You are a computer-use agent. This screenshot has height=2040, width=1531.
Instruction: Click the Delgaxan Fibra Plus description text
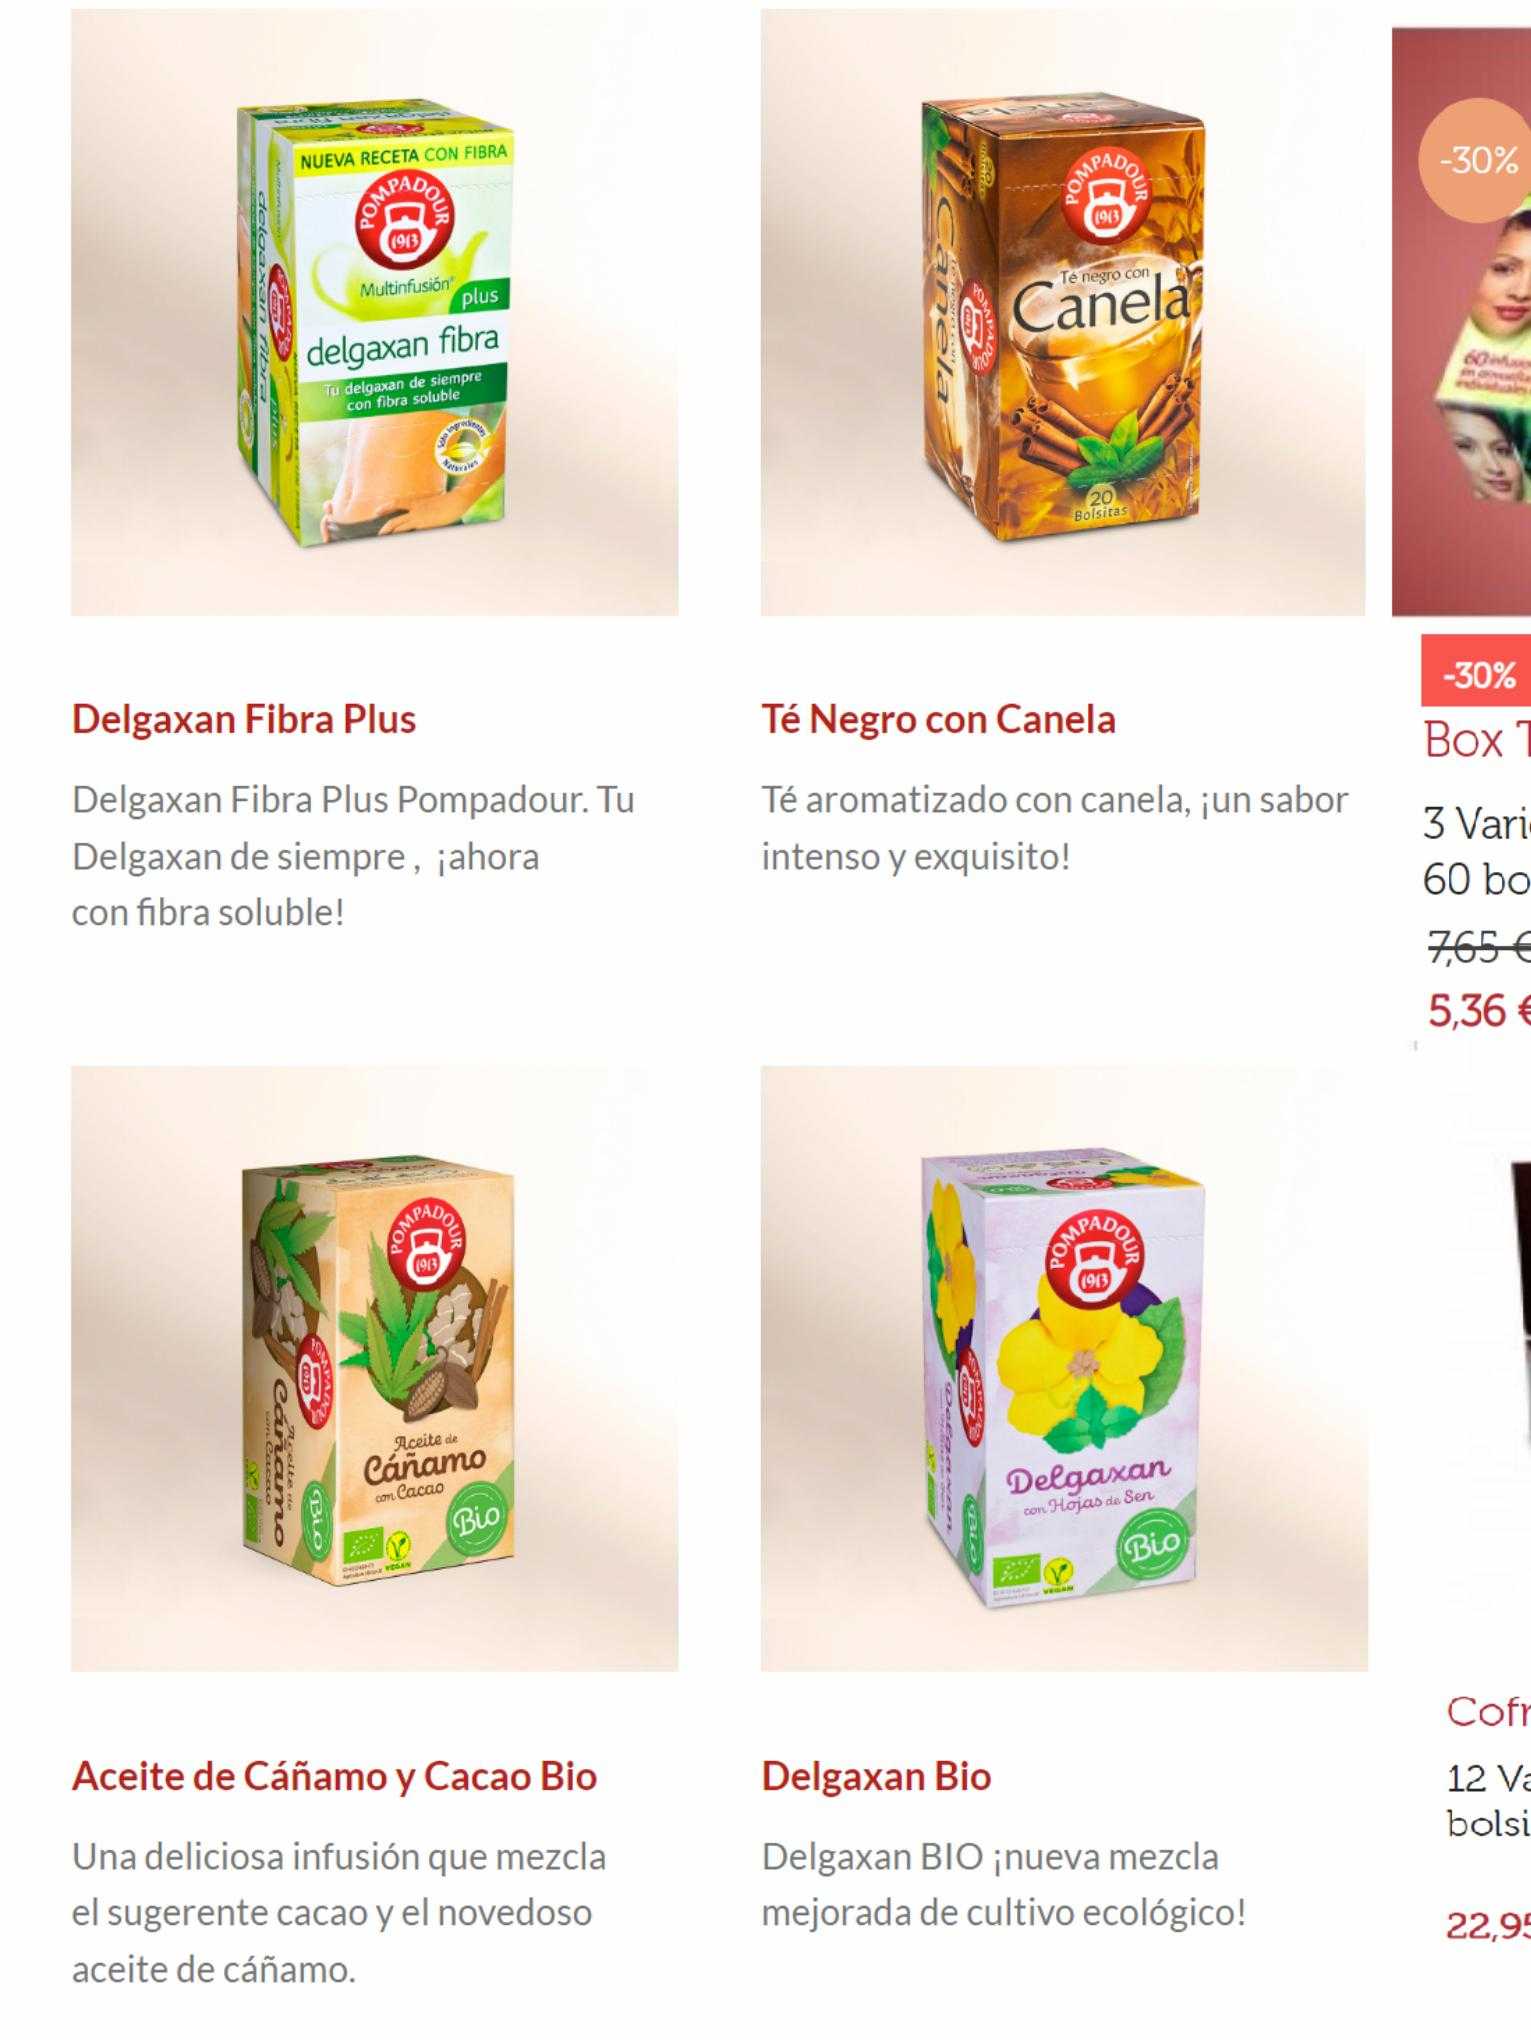point(353,856)
